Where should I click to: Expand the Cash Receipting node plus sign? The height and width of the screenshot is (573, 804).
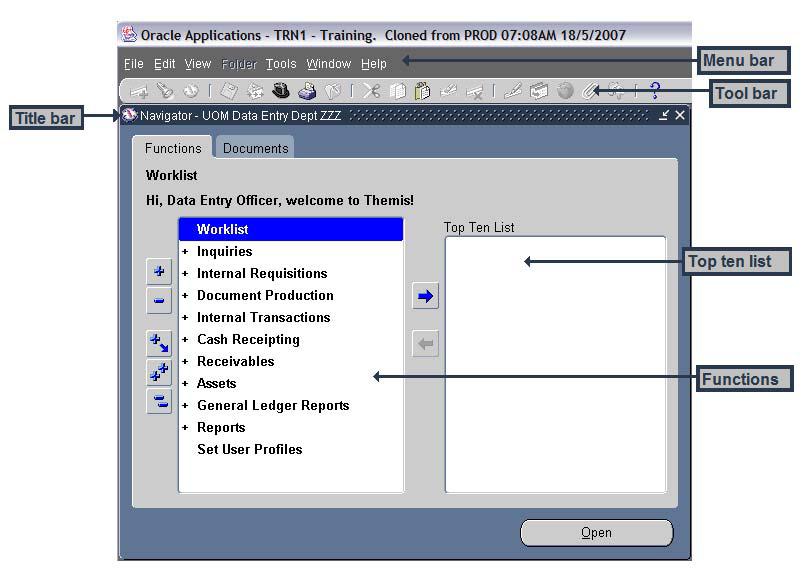point(185,340)
